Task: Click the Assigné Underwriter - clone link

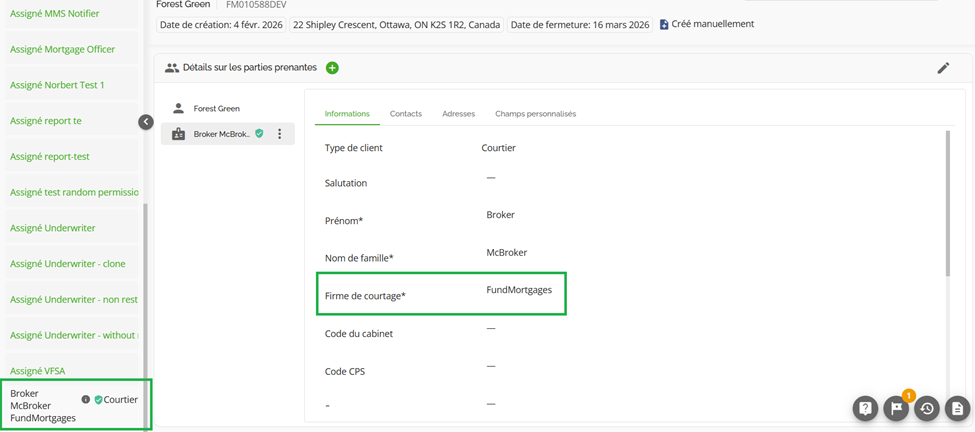Action: (68, 264)
